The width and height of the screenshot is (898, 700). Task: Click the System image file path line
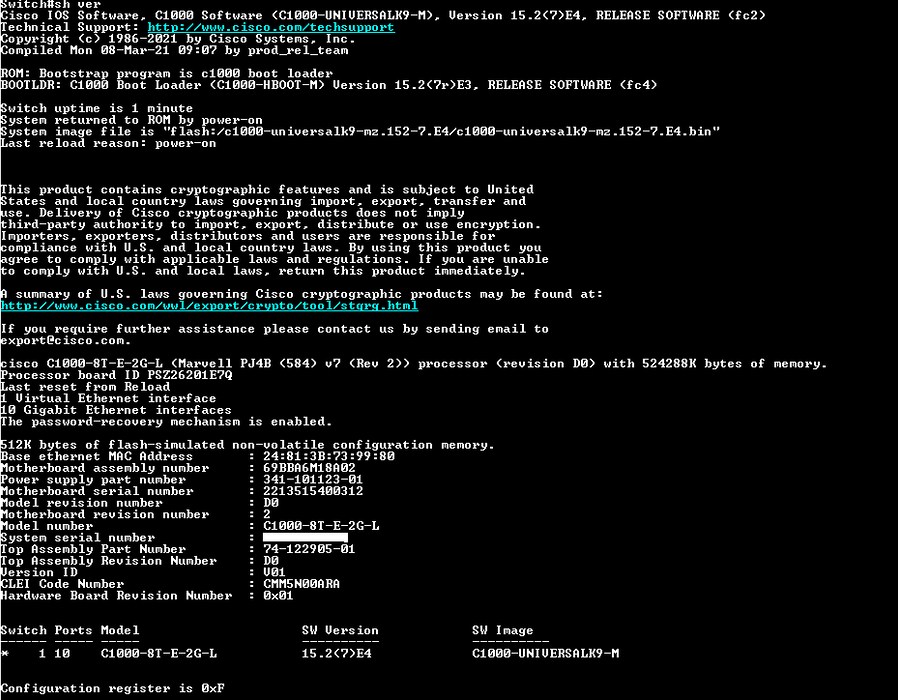(x=360, y=131)
